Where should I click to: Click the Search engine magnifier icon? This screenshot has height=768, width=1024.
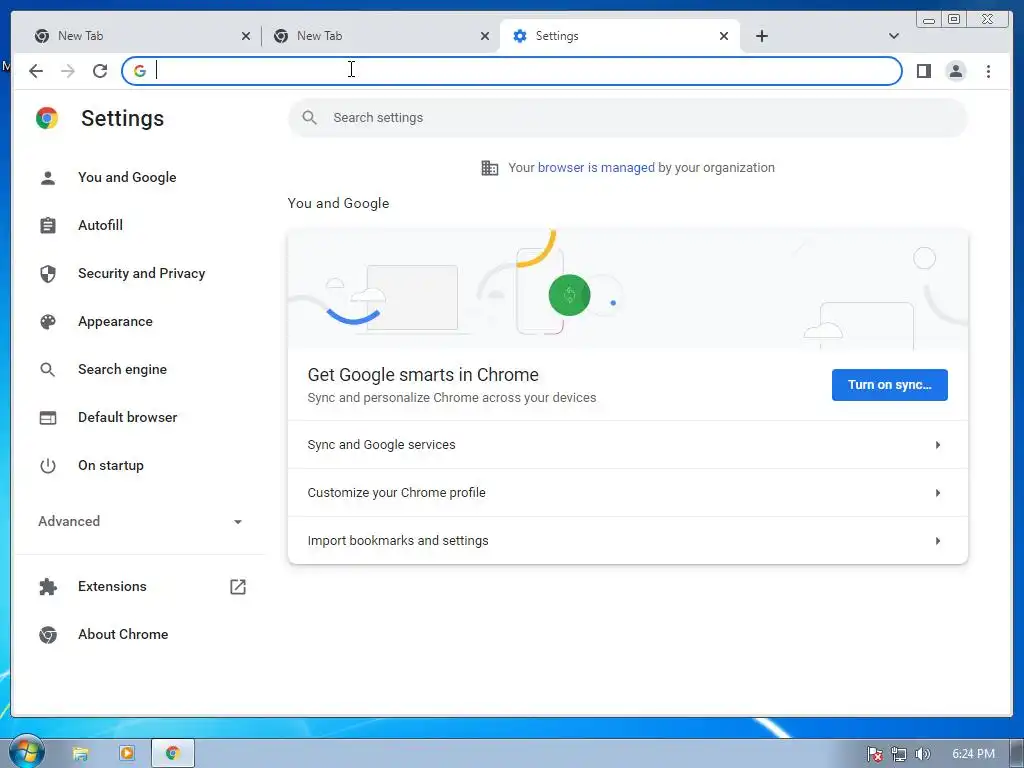pyautogui.click(x=48, y=370)
